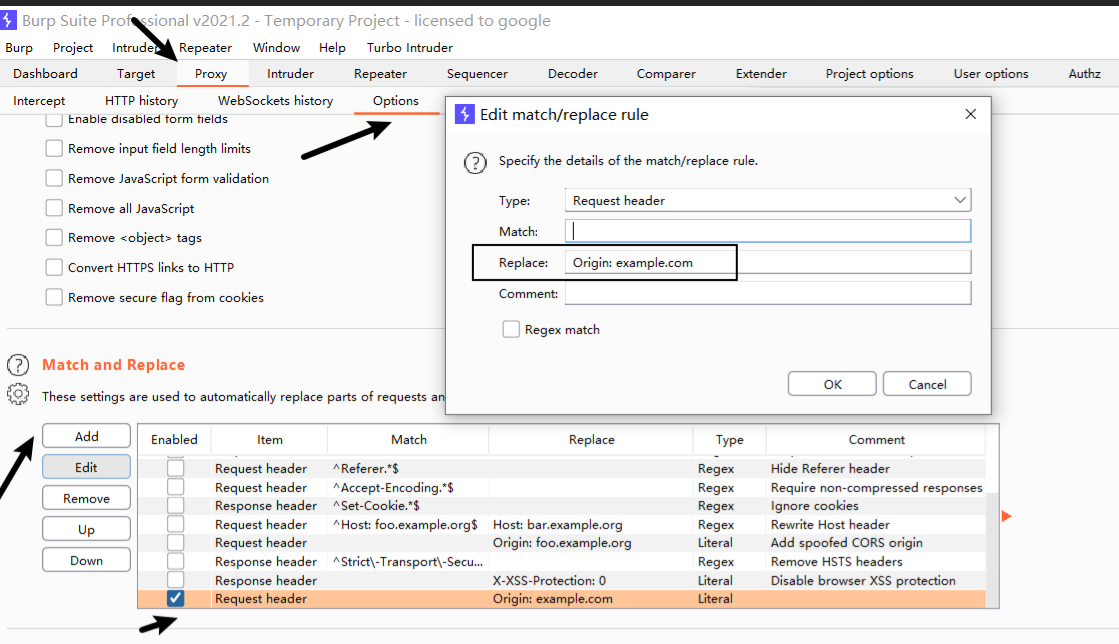Click the Edit rule button
The height and width of the screenshot is (644, 1119).
click(x=86, y=467)
